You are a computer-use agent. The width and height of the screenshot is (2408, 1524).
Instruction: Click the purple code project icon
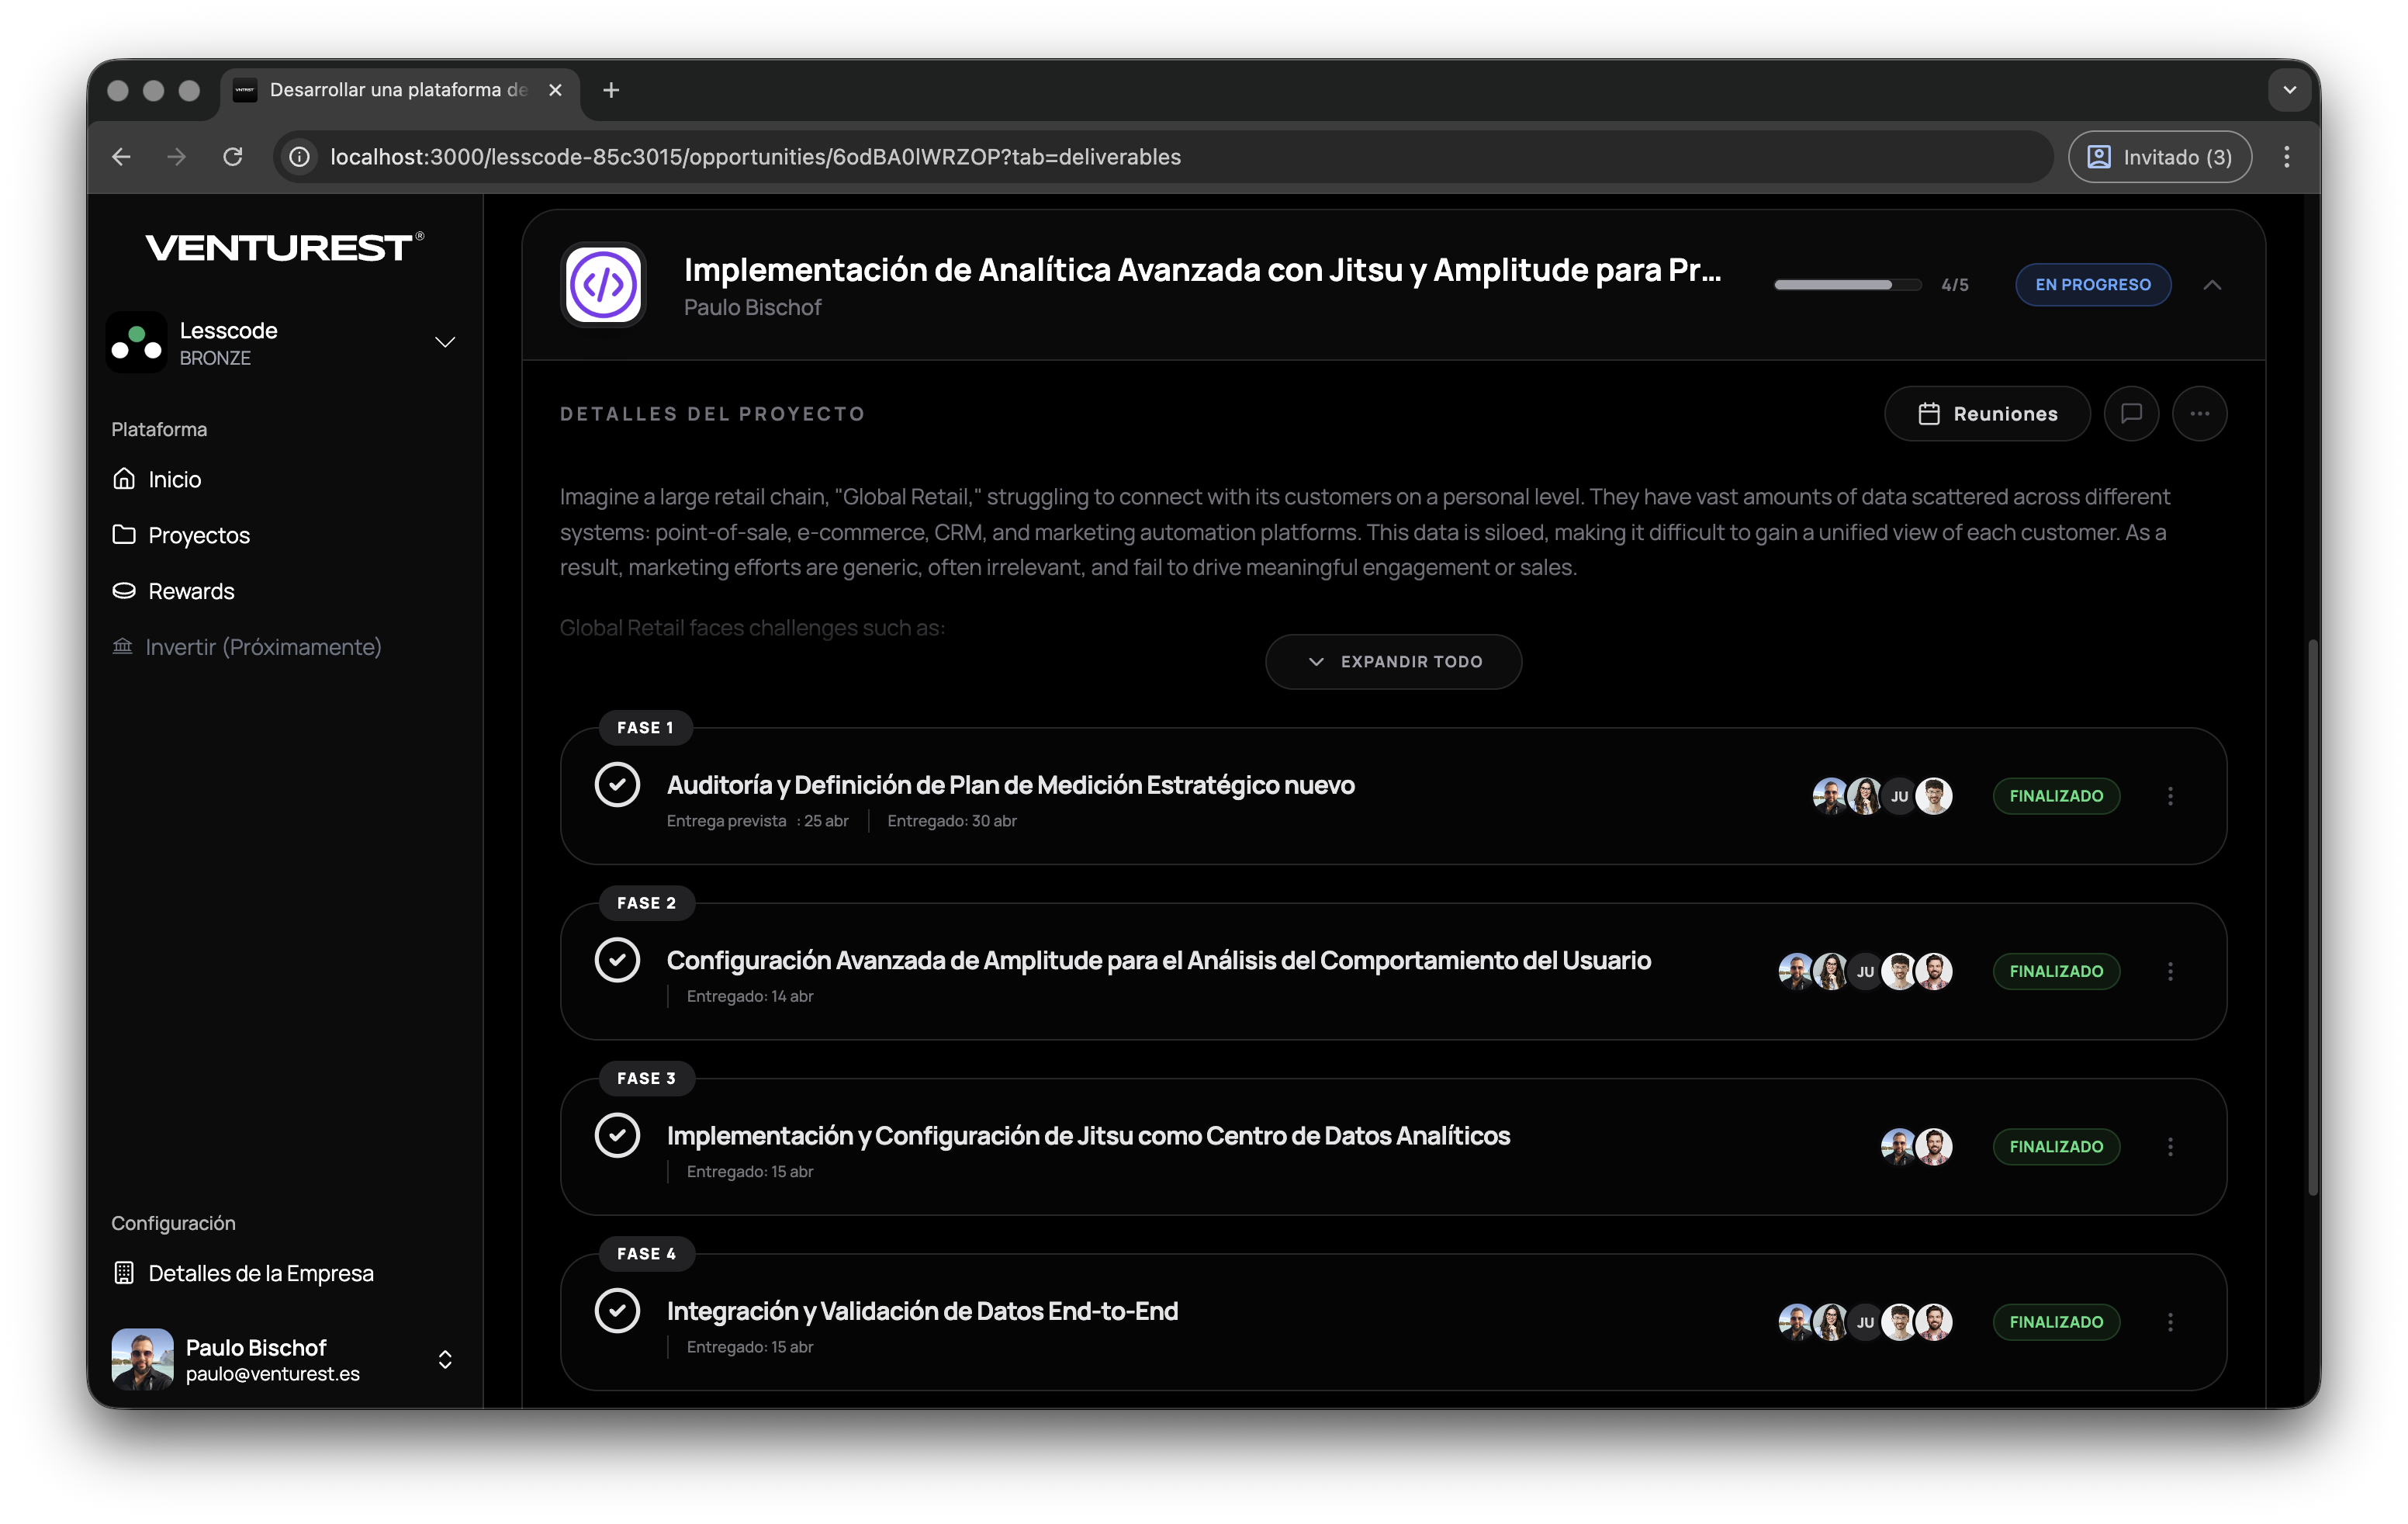coord(604,285)
